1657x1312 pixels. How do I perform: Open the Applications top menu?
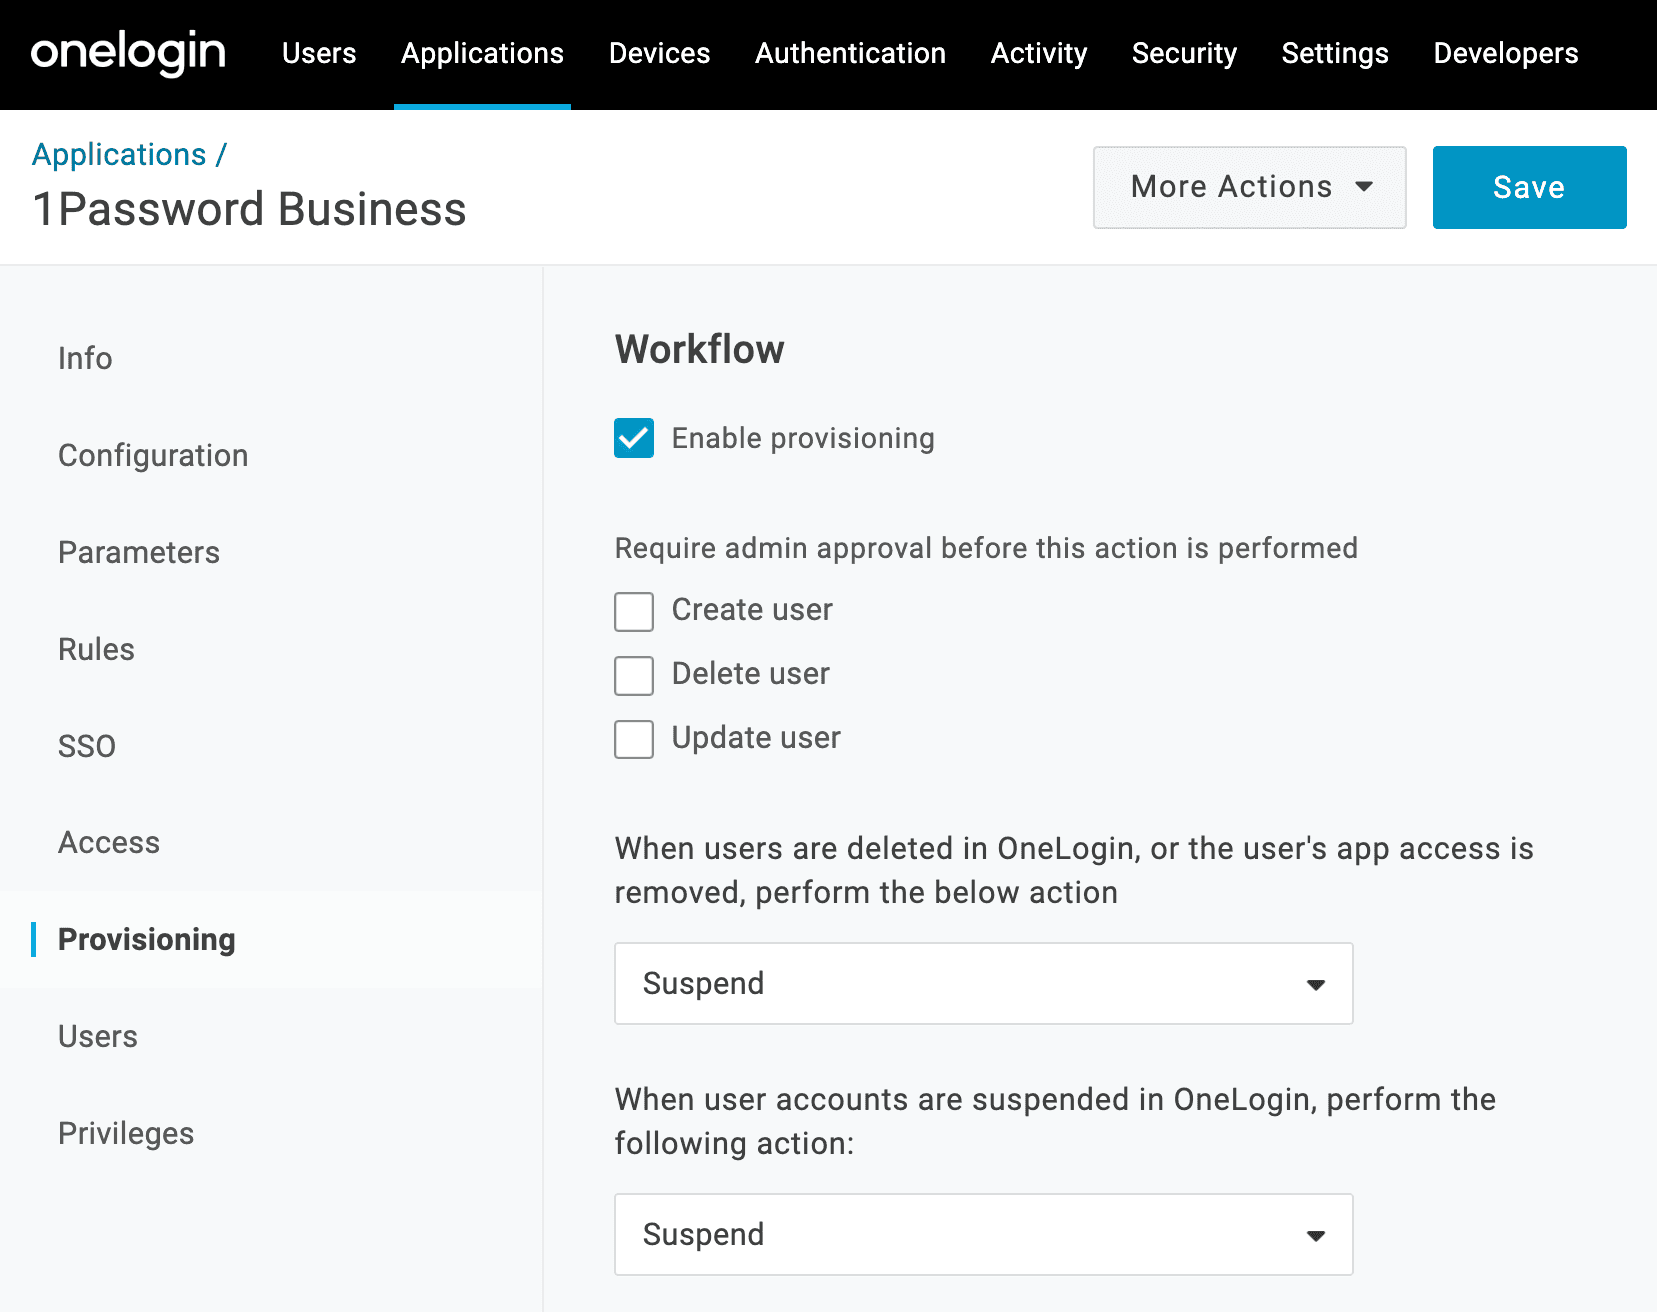tap(482, 53)
